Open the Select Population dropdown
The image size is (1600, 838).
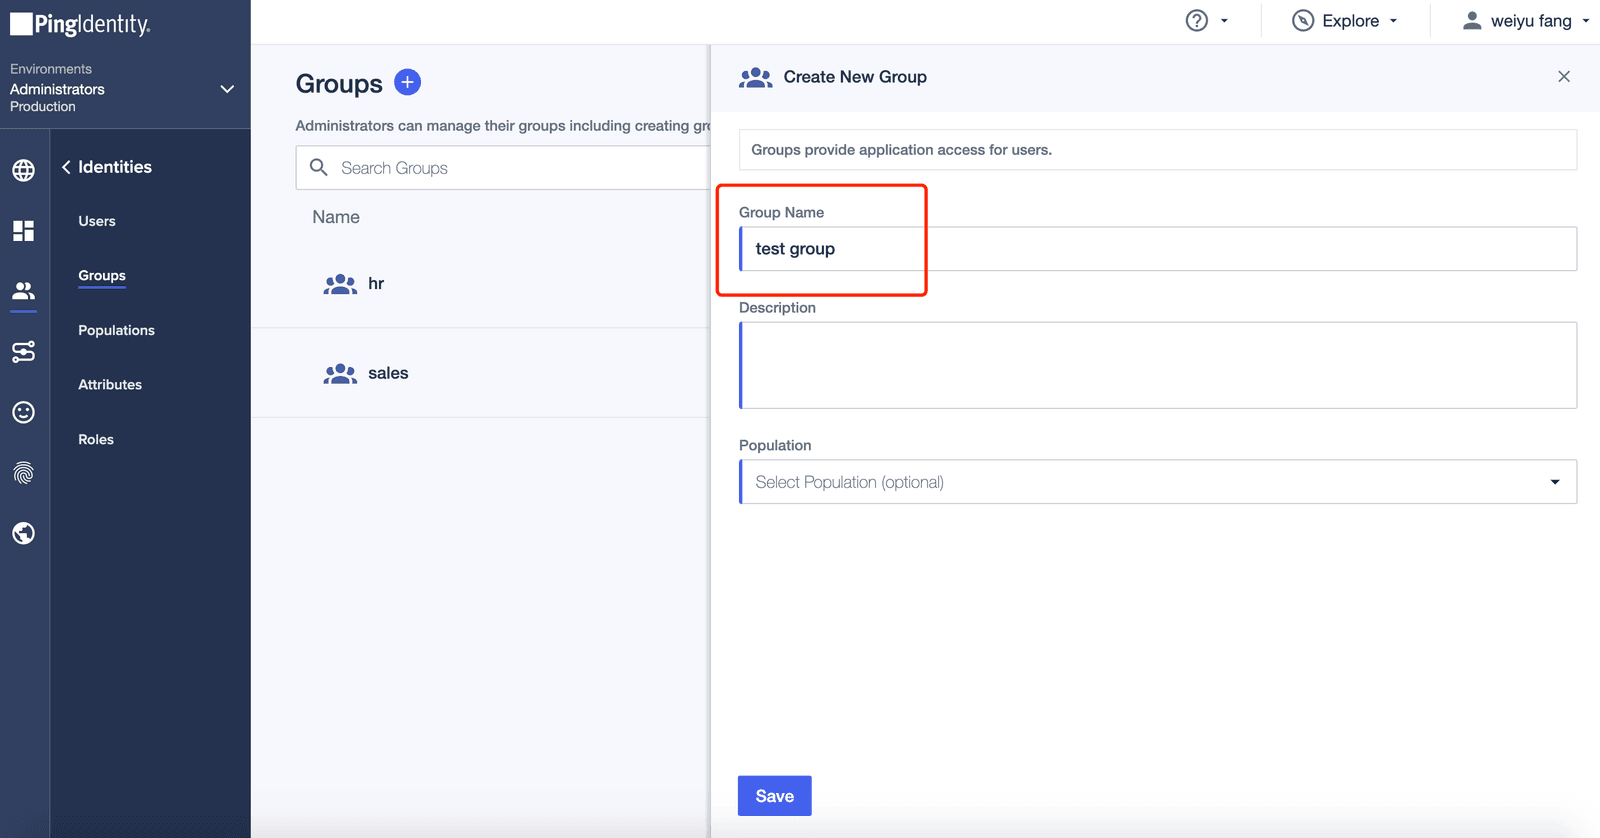coord(1158,482)
